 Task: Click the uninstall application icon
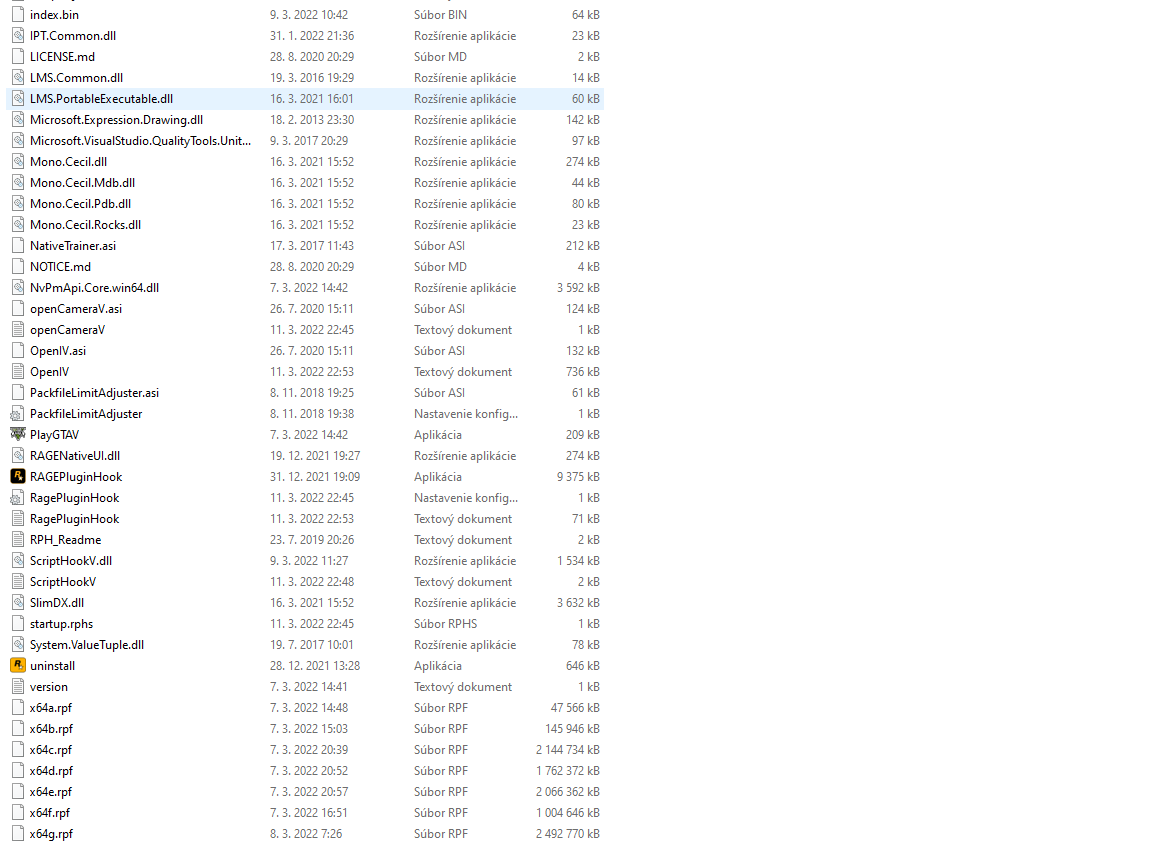coord(18,666)
